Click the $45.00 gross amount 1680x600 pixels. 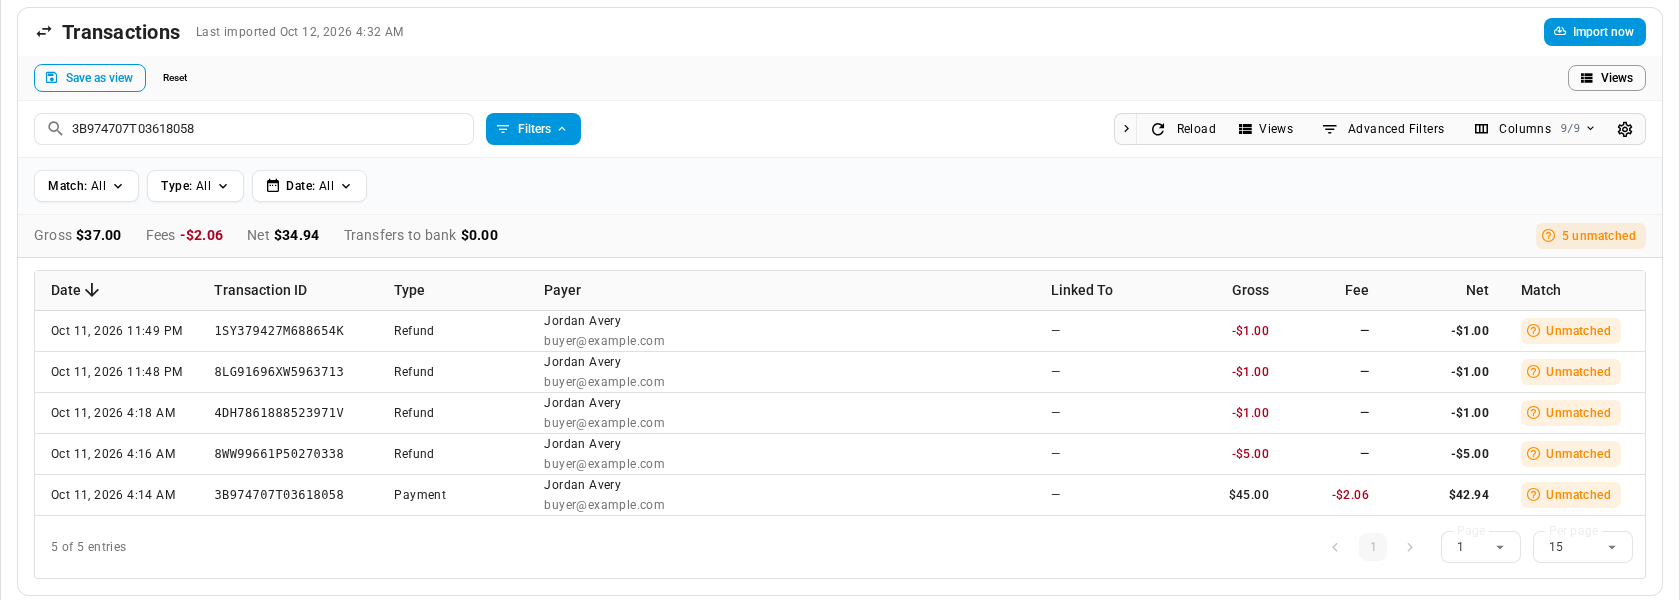tap(1249, 495)
